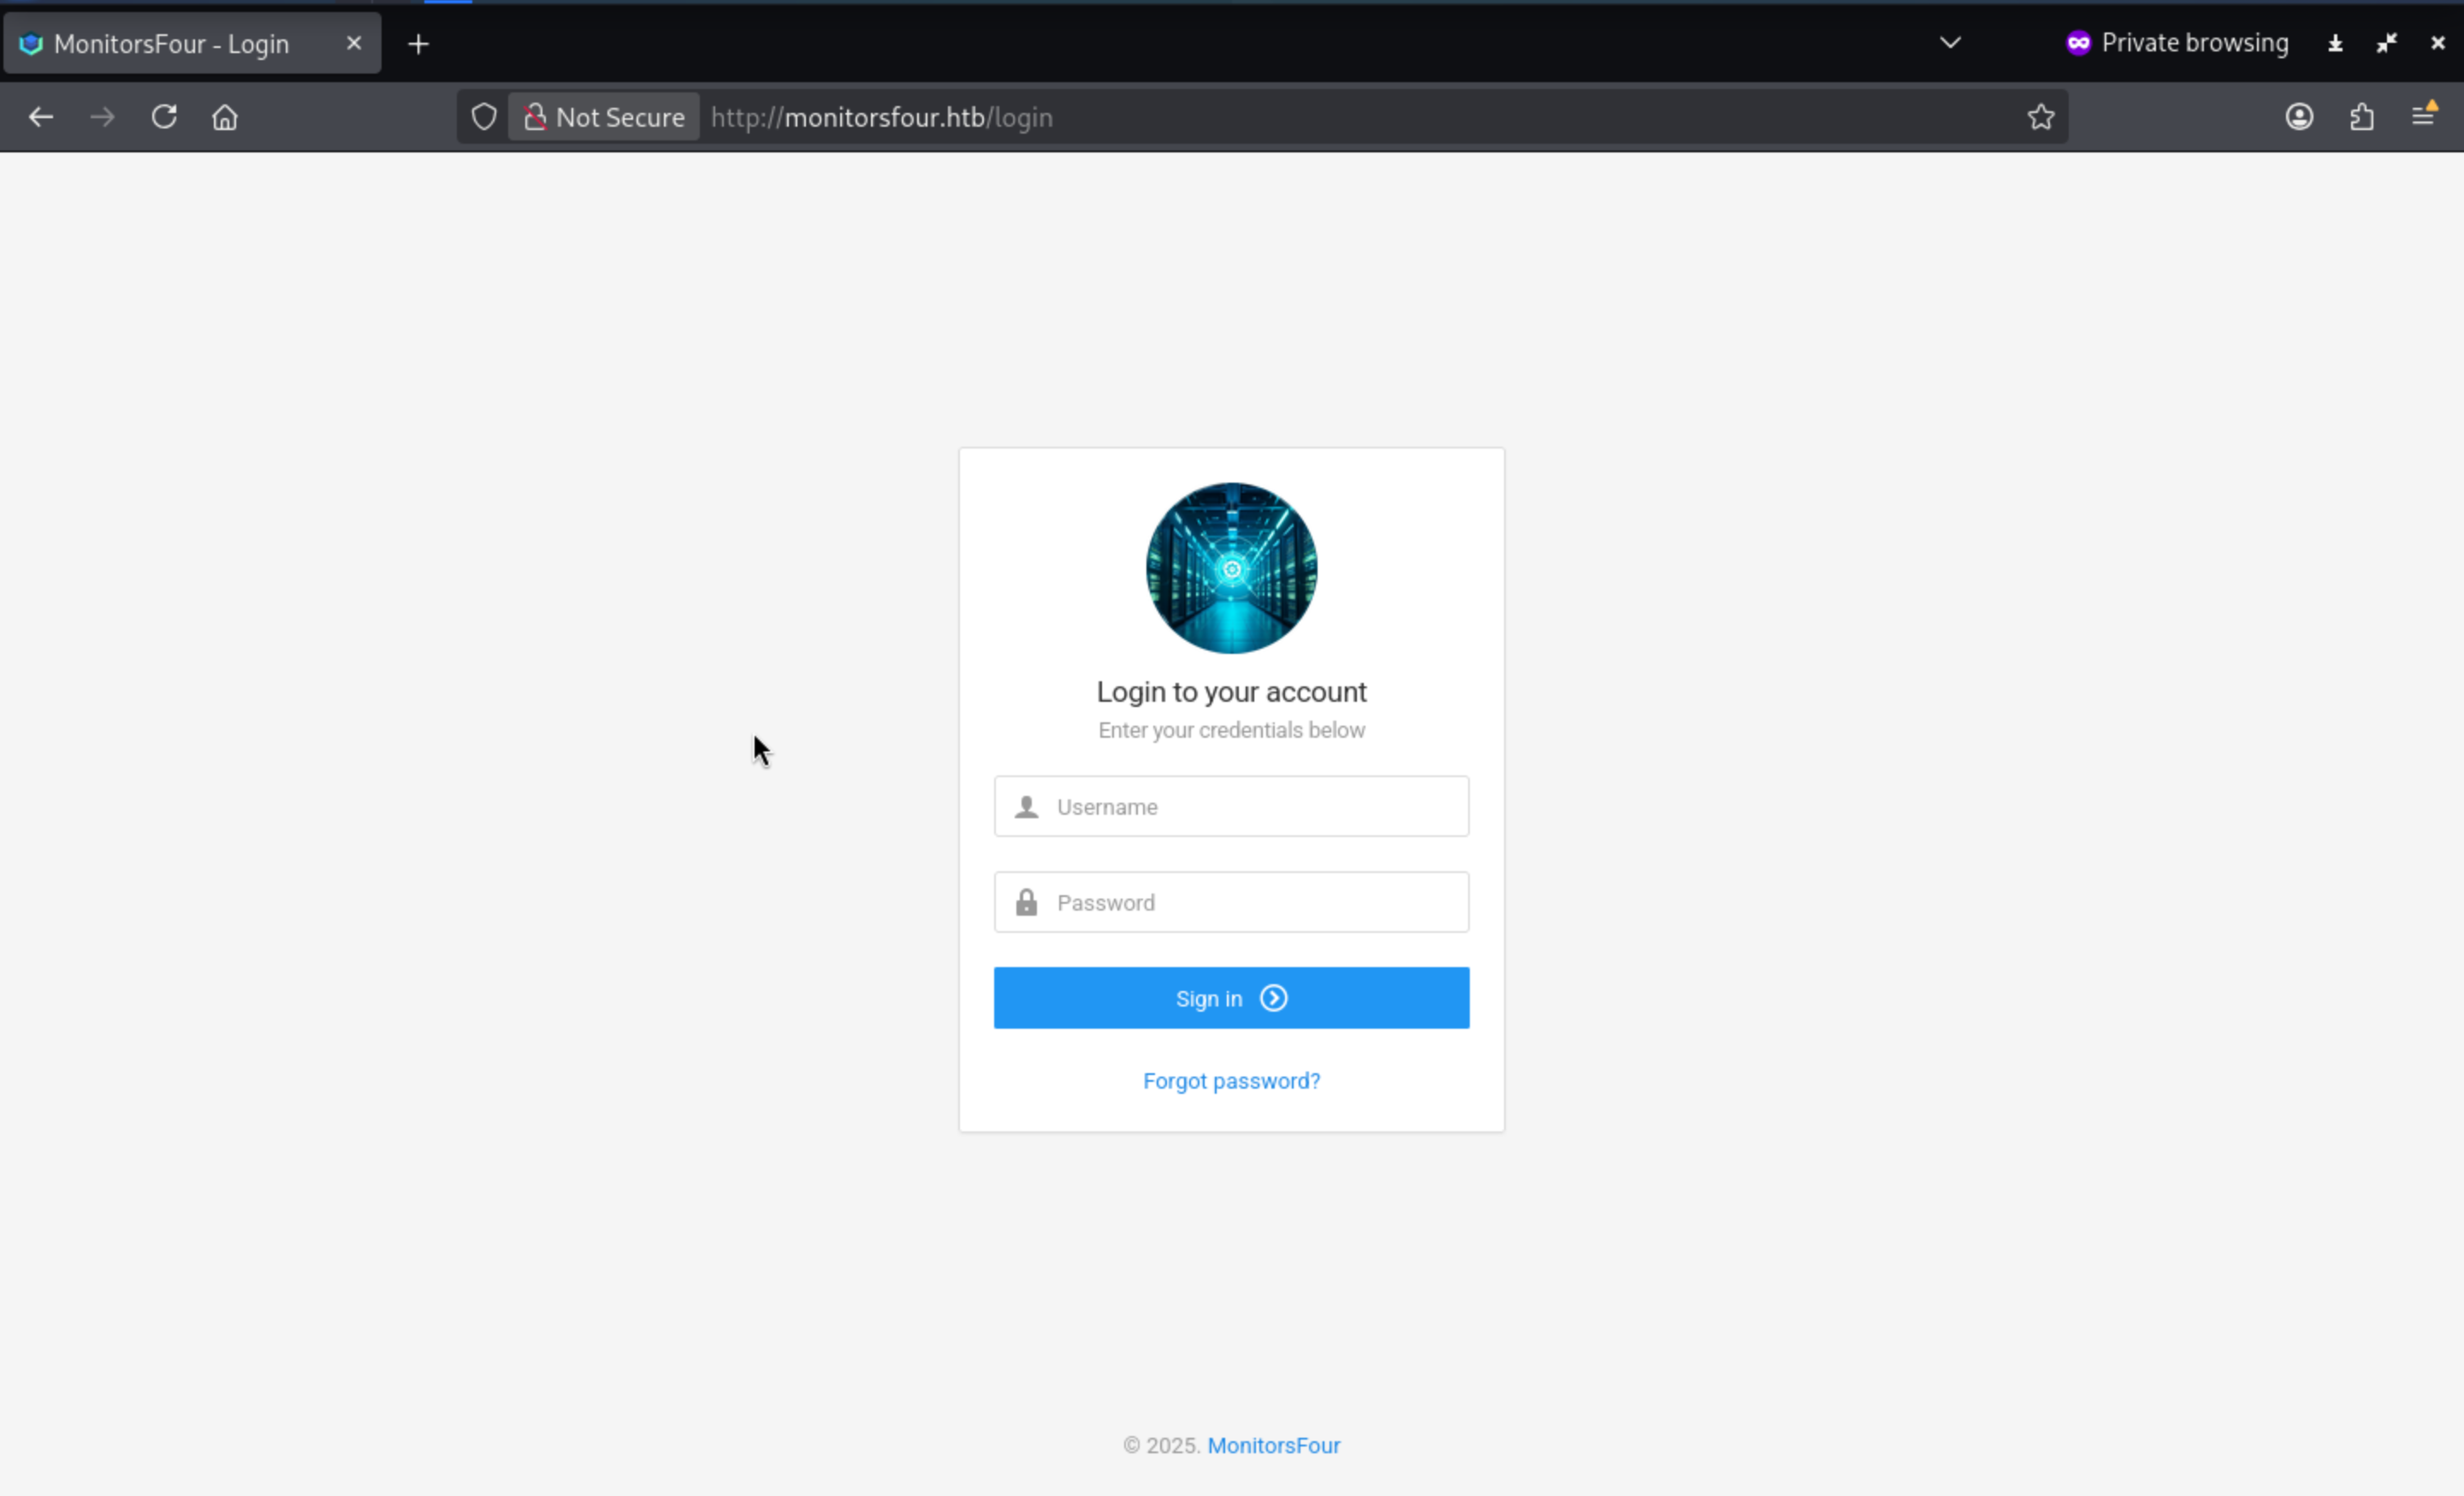This screenshot has width=2464, height=1496.
Task: Go to browser home page
Action: point(225,117)
